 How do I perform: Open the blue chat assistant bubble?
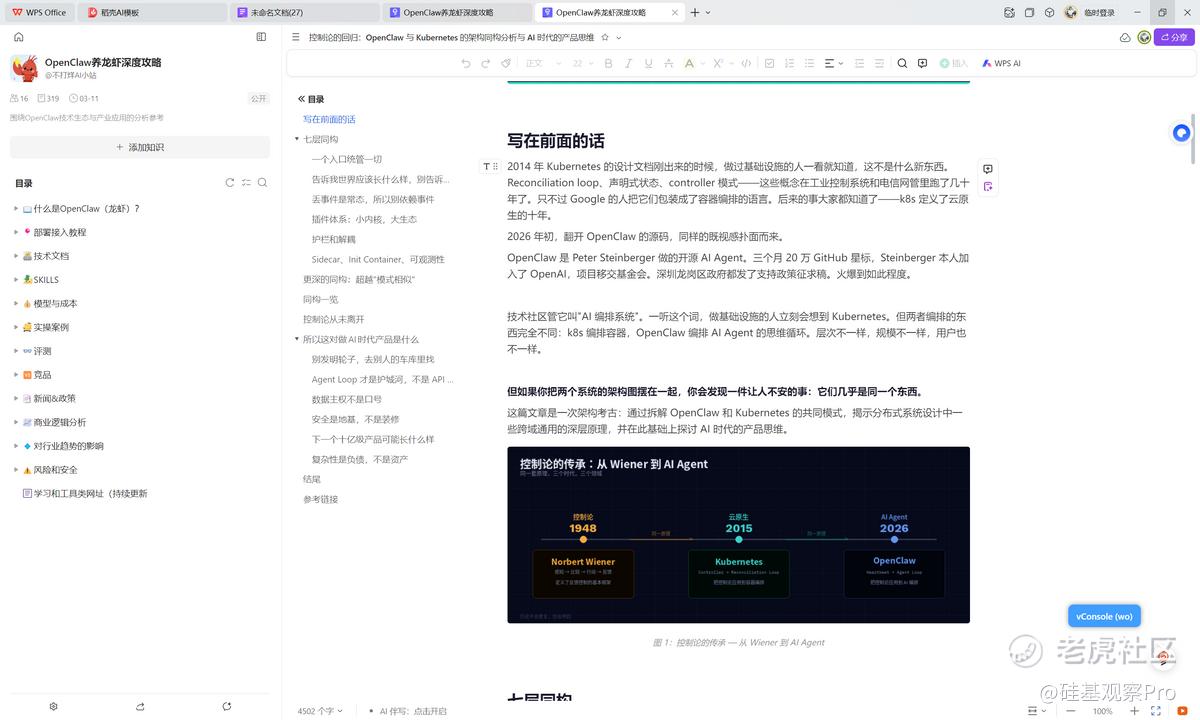(x=1182, y=132)
